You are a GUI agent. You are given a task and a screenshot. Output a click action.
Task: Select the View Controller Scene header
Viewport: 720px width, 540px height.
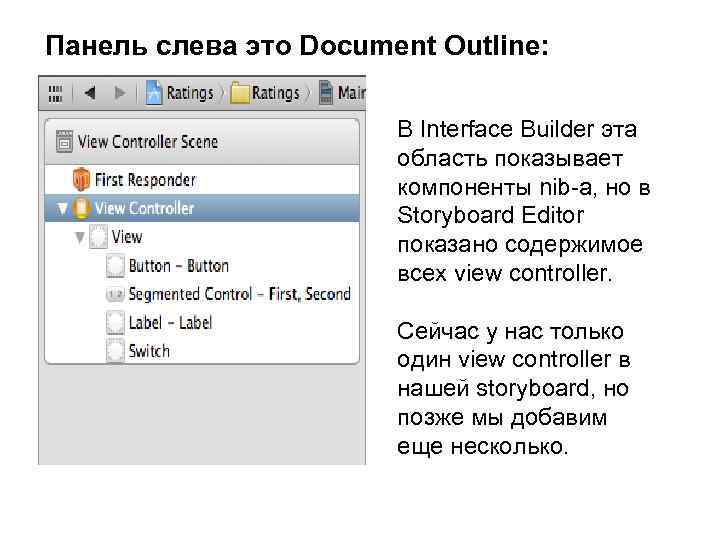point(202,142)
